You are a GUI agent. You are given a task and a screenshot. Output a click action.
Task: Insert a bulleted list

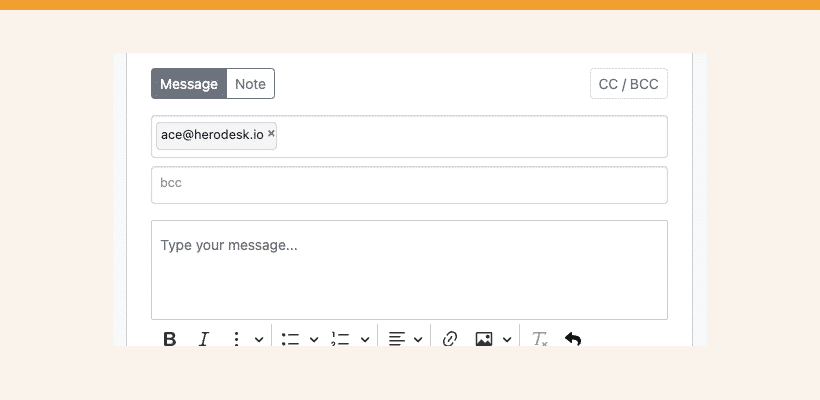point(290,339)
